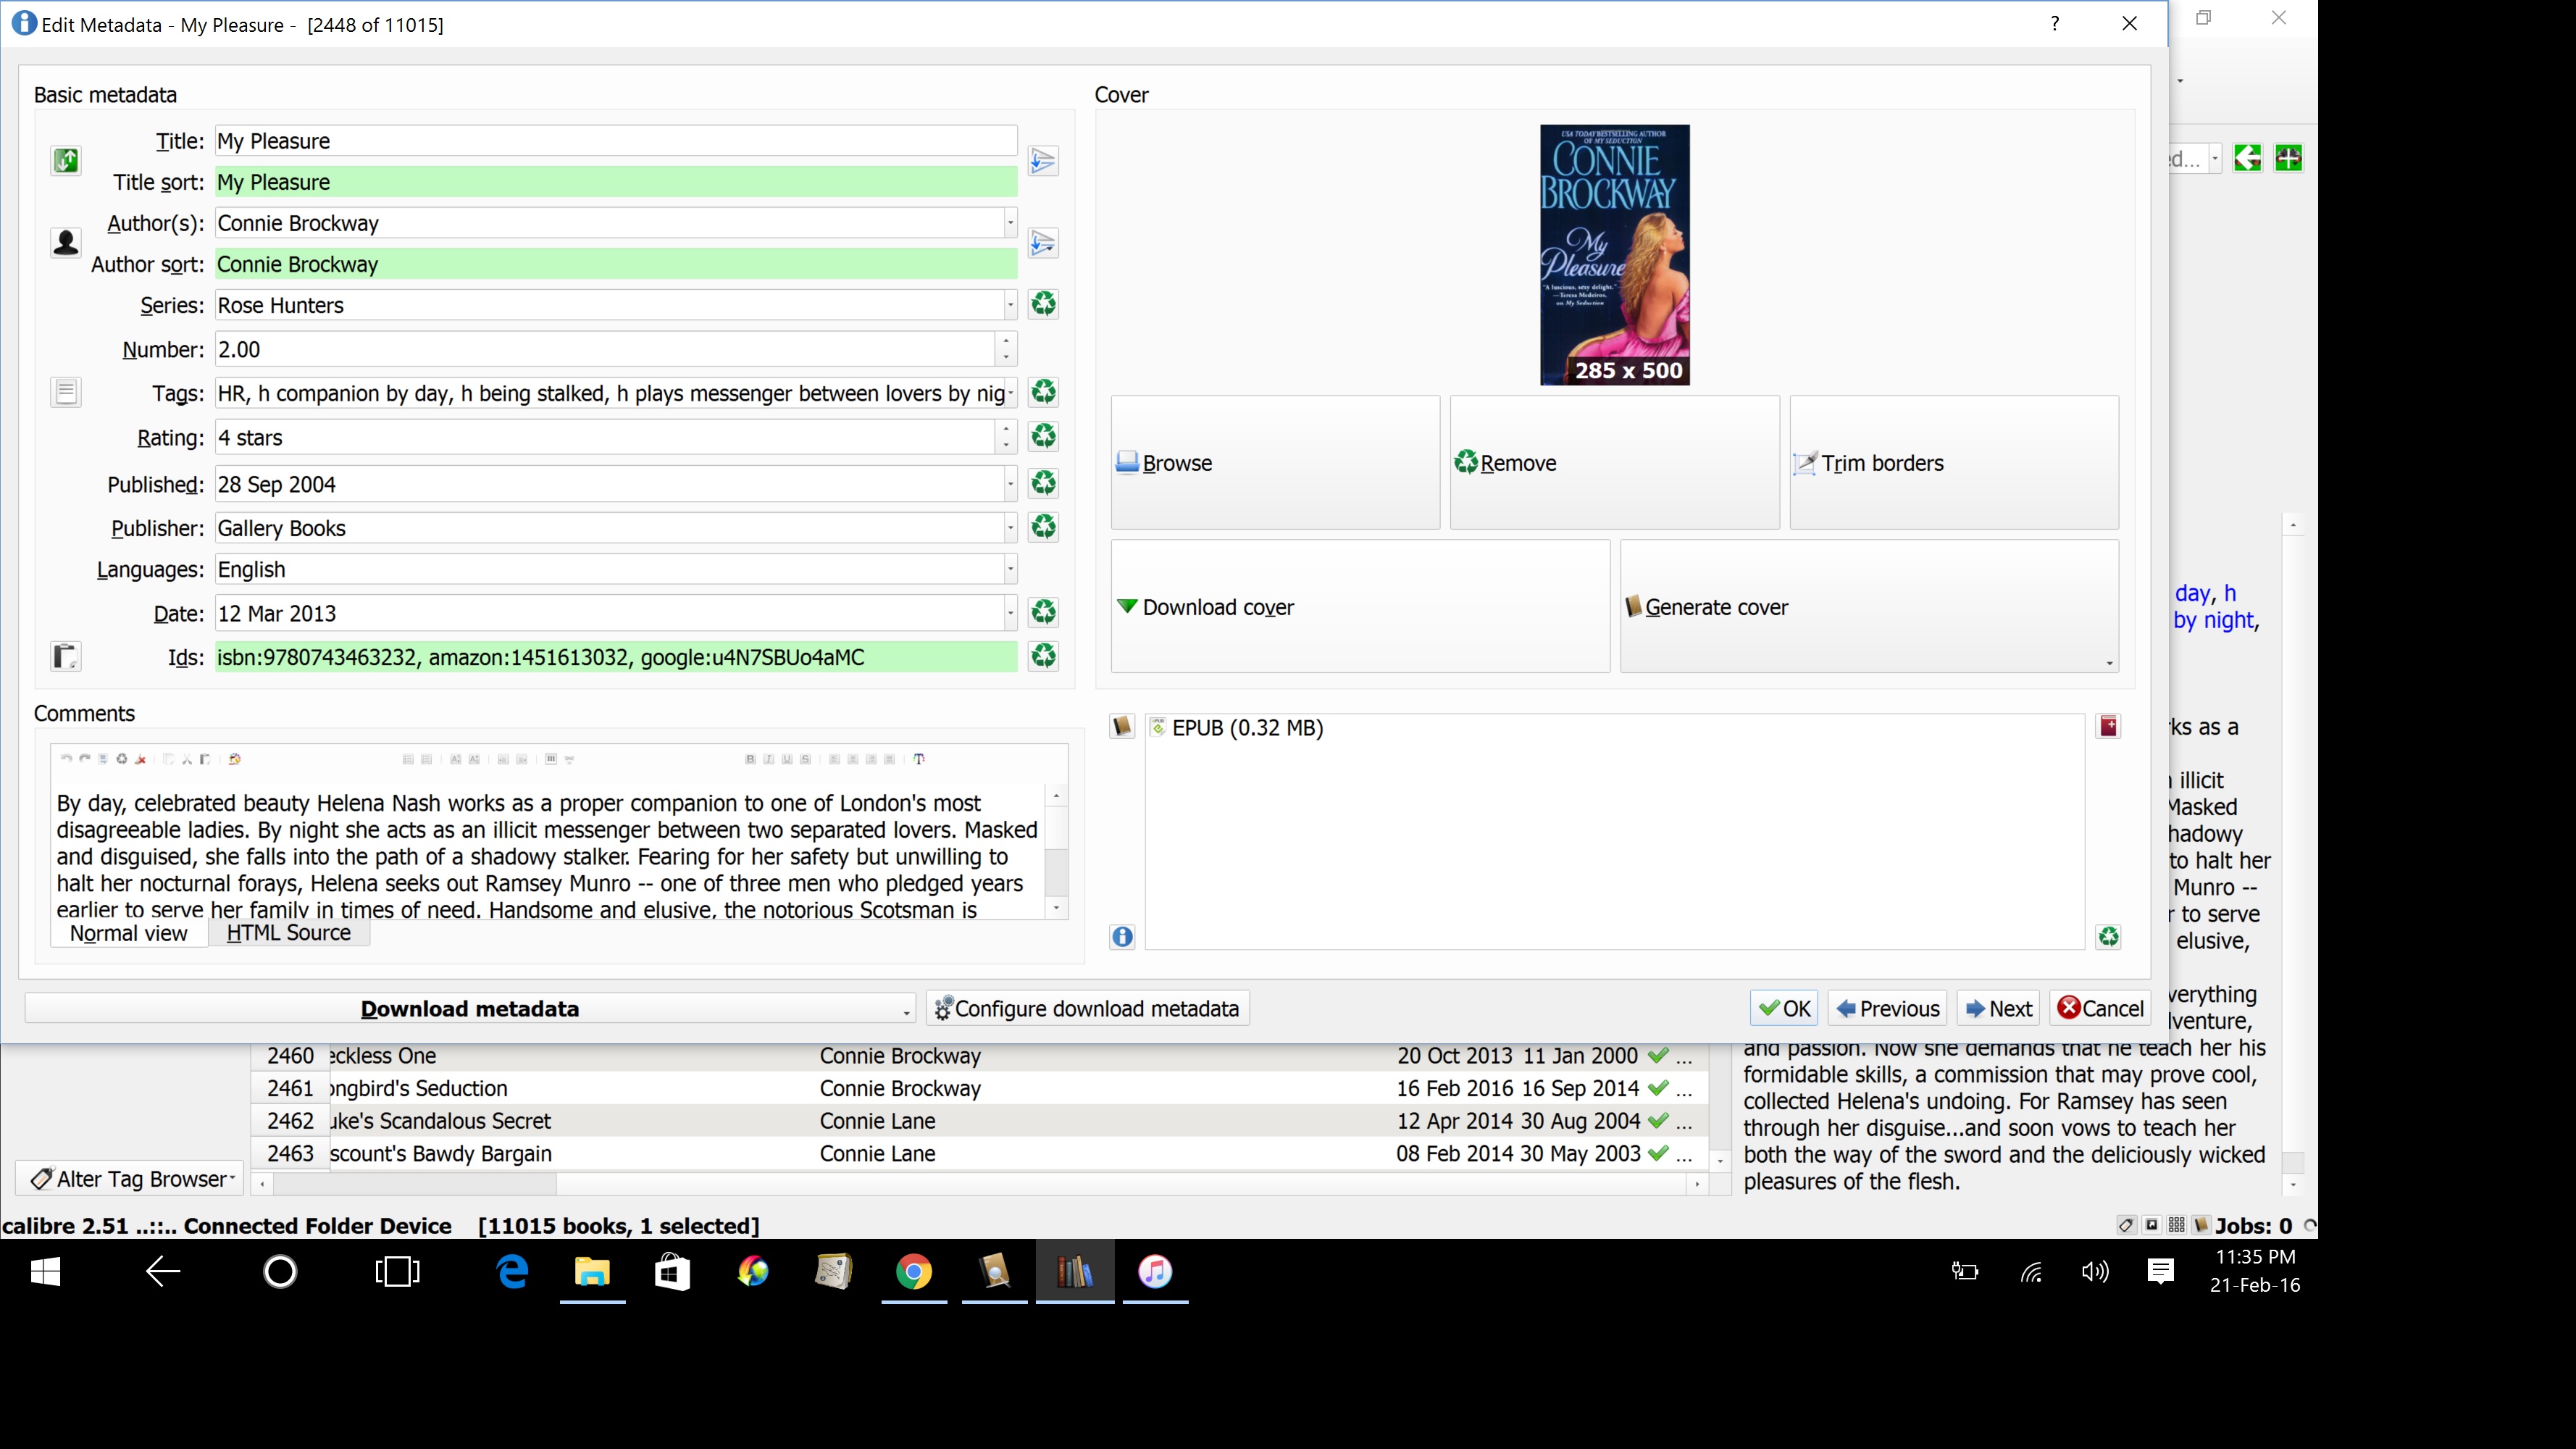Switch to HTML Source tab
This screenshot has width=2576, height=1449.
(288, 933)
